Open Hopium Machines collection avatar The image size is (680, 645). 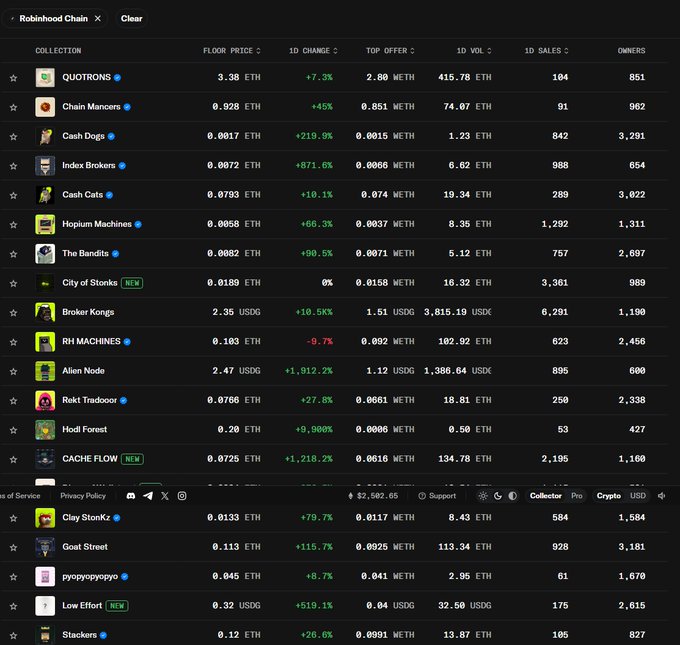(45, 224)
